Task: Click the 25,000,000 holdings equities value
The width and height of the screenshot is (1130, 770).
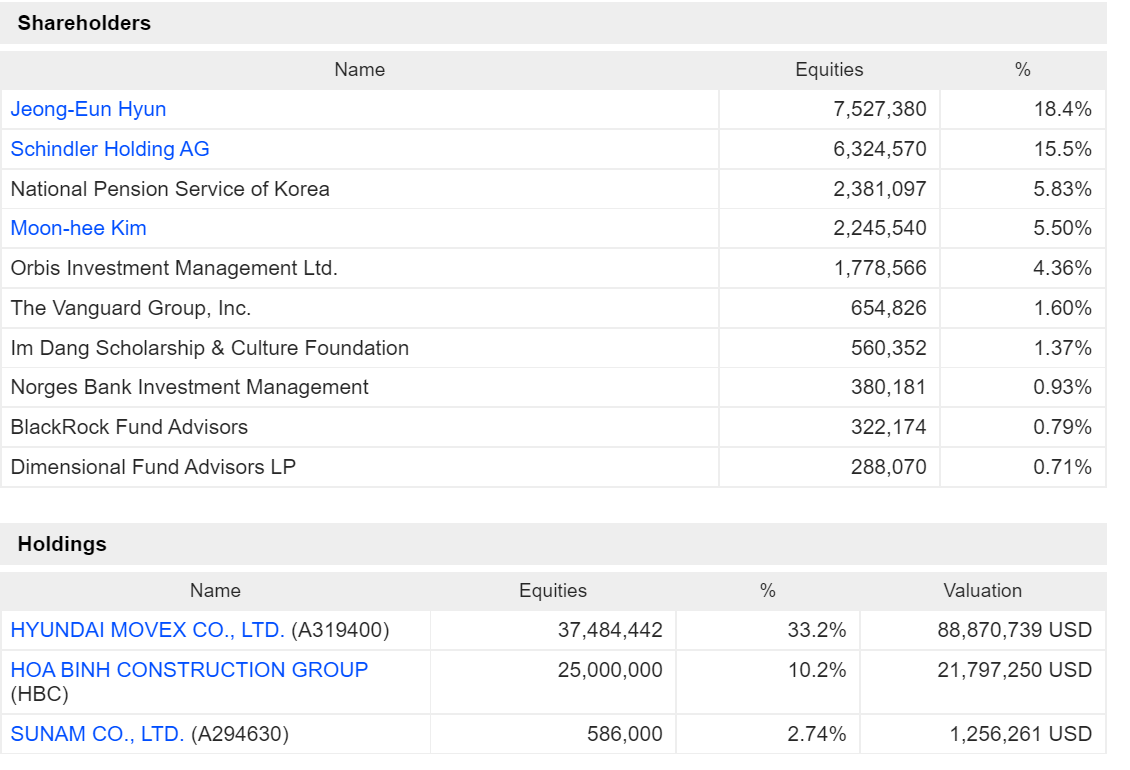Action: 610,670
